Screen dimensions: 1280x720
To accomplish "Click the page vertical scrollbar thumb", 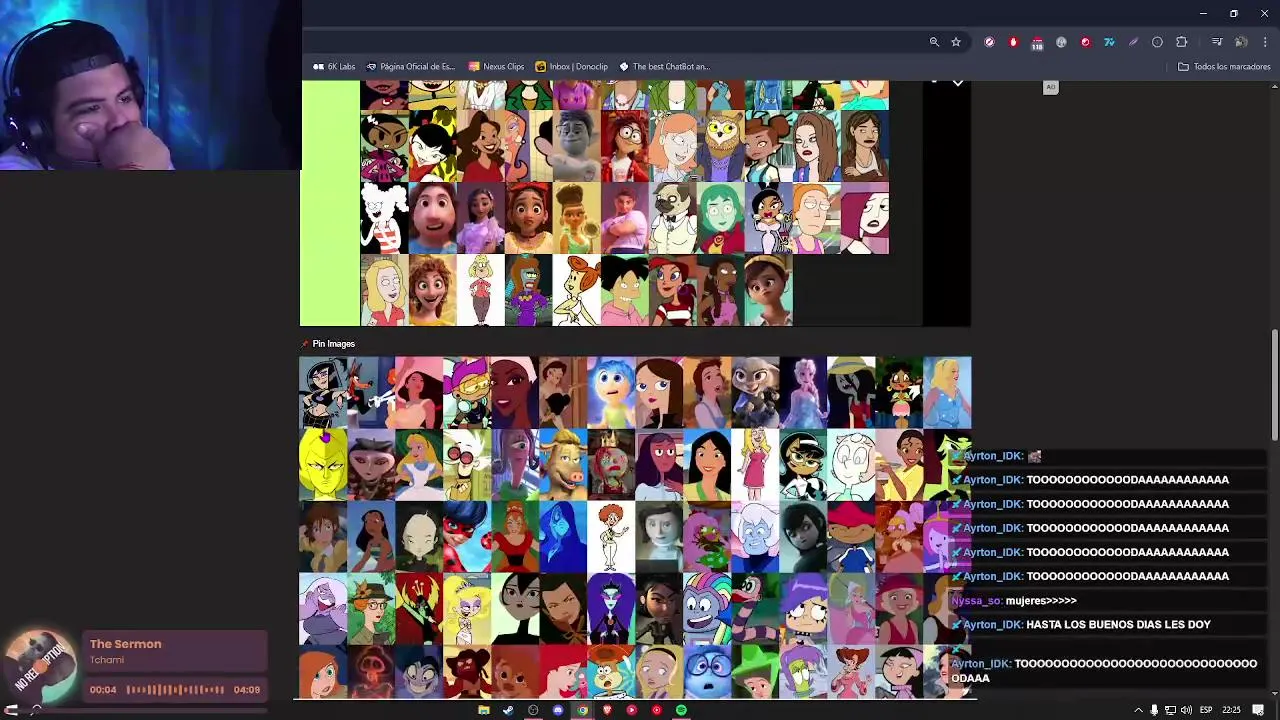I will [1274, 385].
